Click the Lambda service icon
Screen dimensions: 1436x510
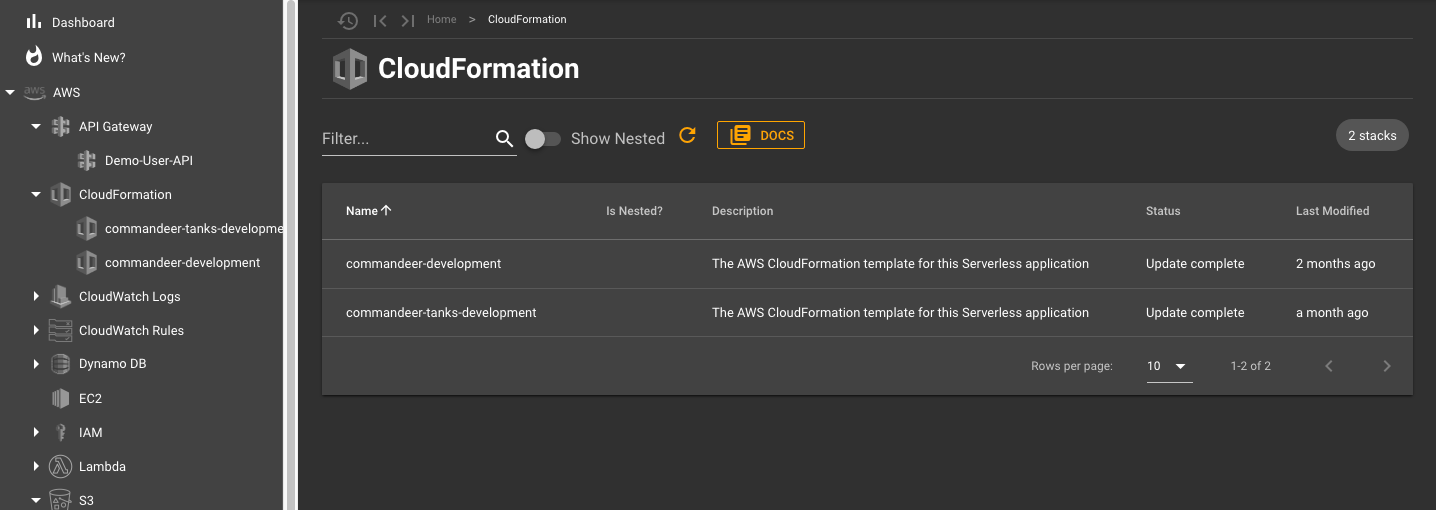coord(61,466)
